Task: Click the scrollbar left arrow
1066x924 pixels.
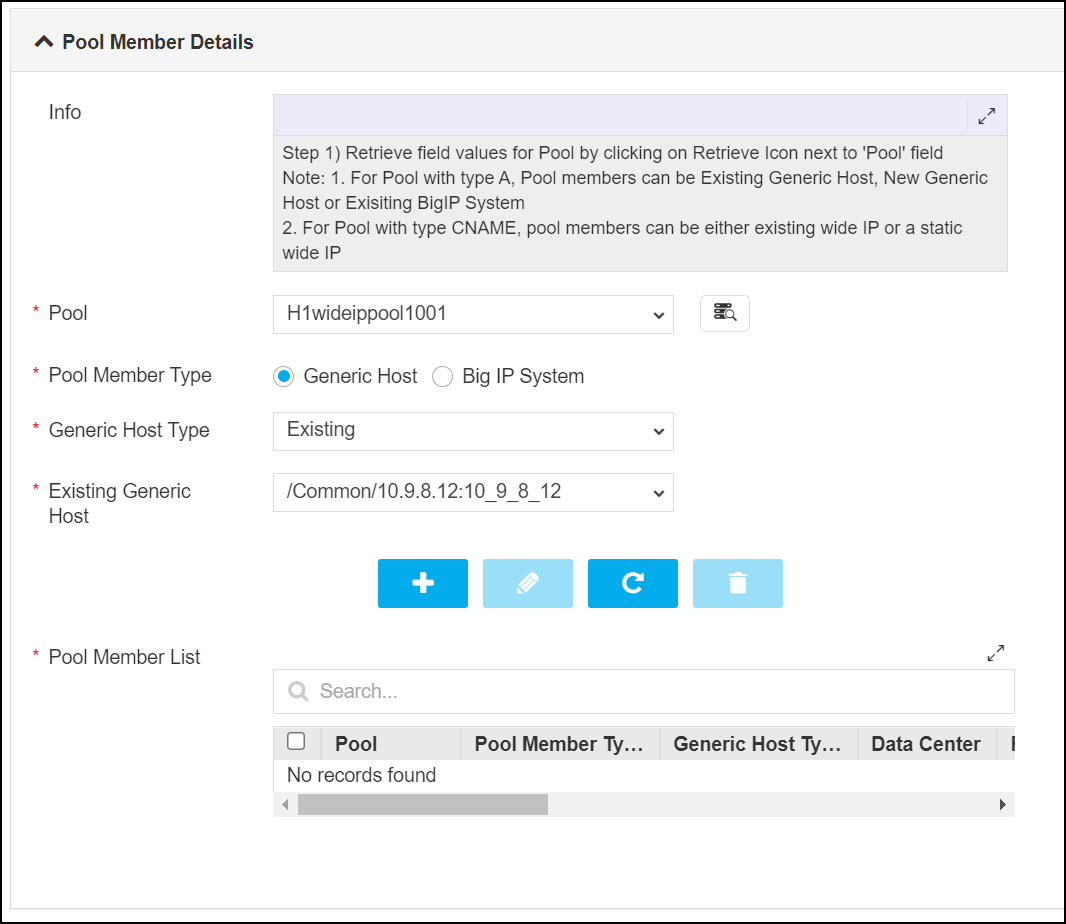Action: pos(286,804)
